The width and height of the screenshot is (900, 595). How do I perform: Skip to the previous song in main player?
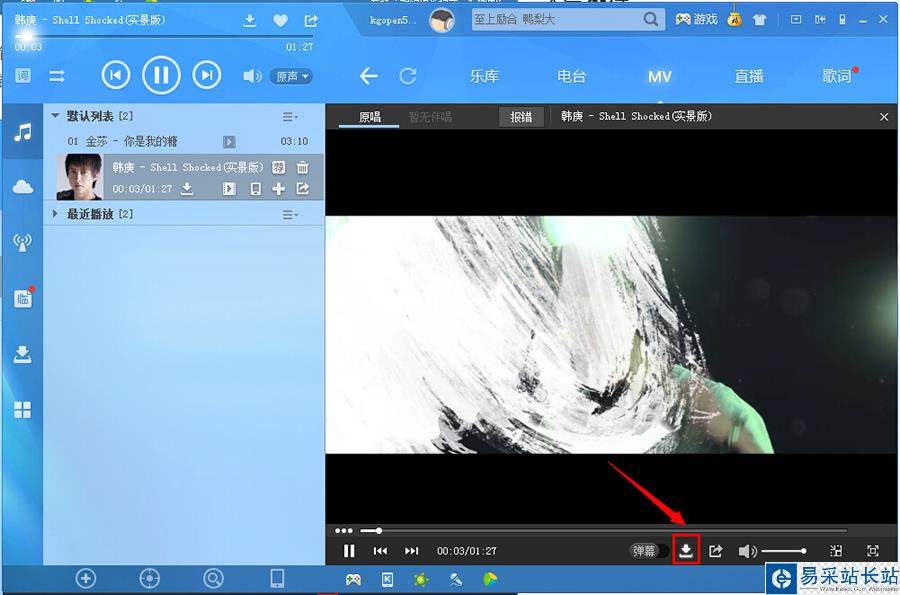click(x=116, y=75)
